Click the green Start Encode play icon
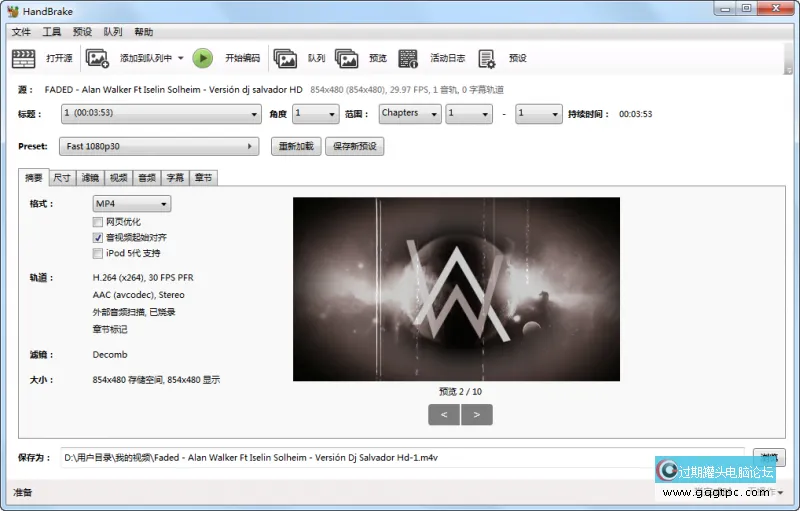This screenshot has width=800, height=511. click(203, 58)
